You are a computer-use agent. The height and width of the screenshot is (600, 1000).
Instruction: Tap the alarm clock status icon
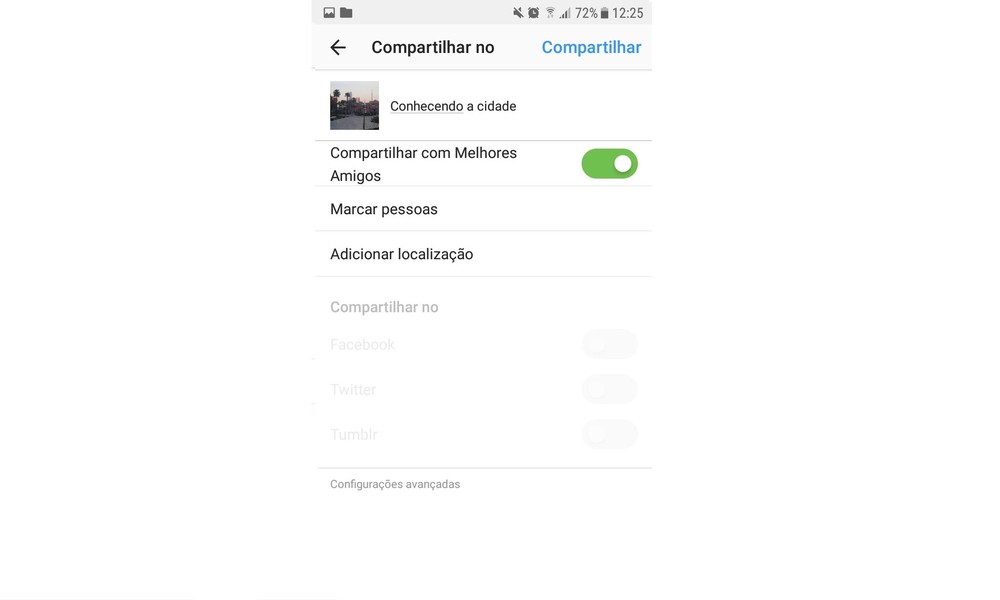[x=534, y=13]
